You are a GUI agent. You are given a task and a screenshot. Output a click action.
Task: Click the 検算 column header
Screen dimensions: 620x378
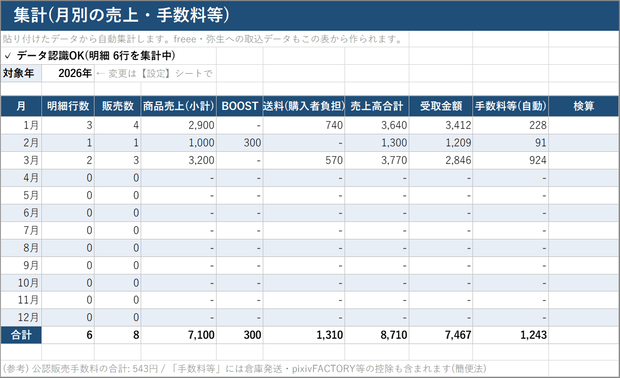(584, 106)
